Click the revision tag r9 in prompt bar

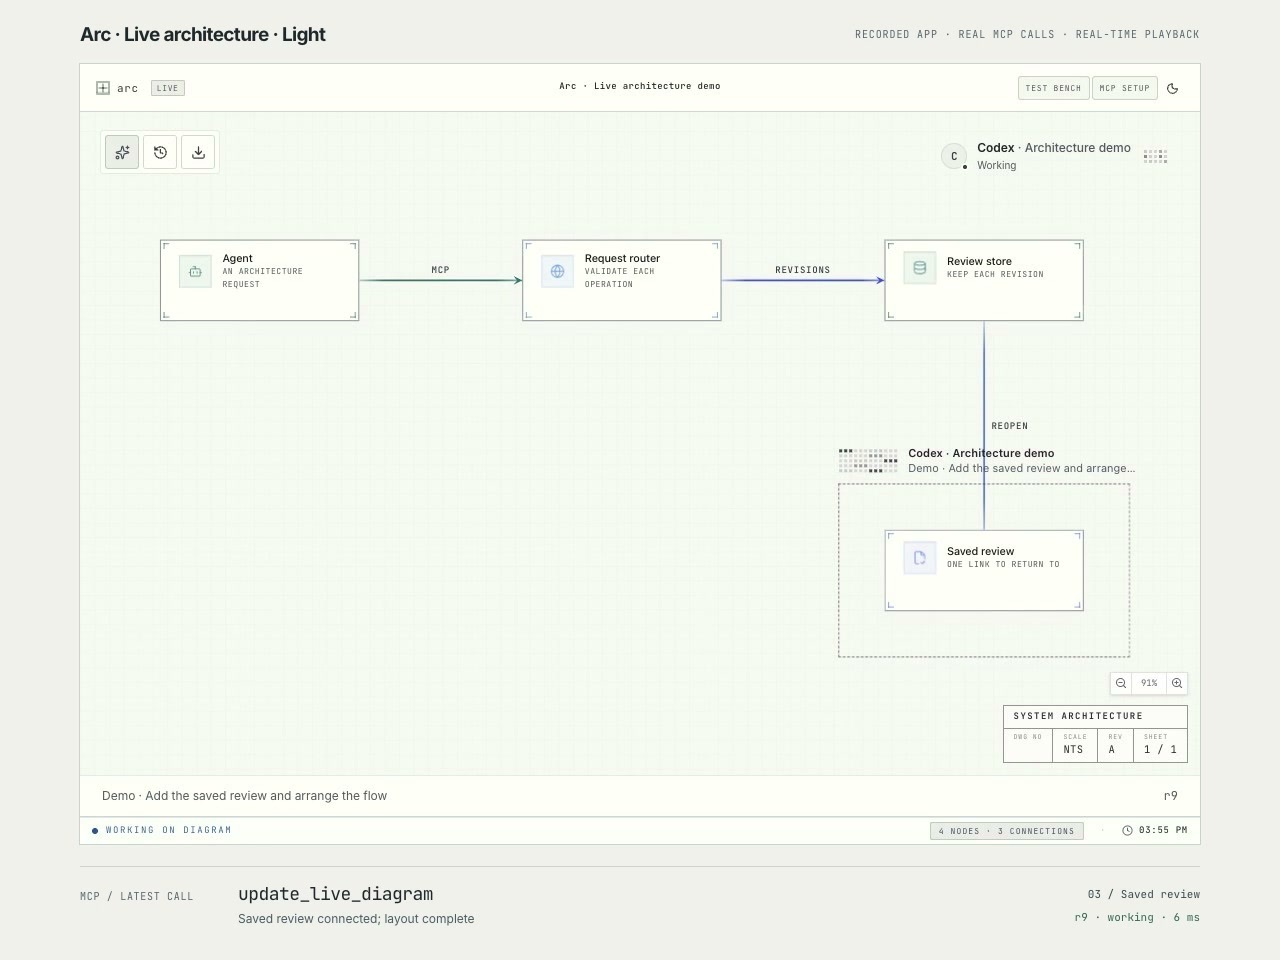[x=1171, y=796]
